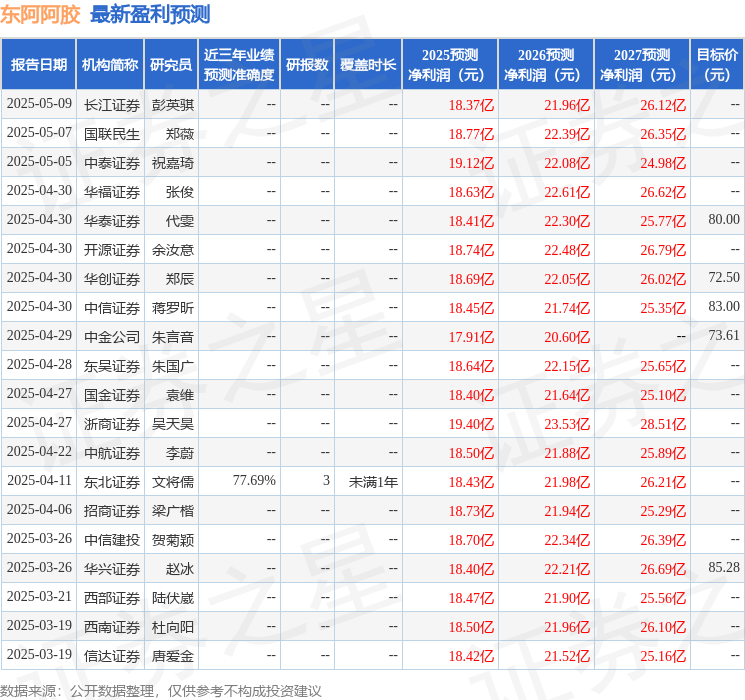This screenshot has height=700, width=745.
Task: Select the 招商证券 institution cell
Action: click(x=112, y=511)
